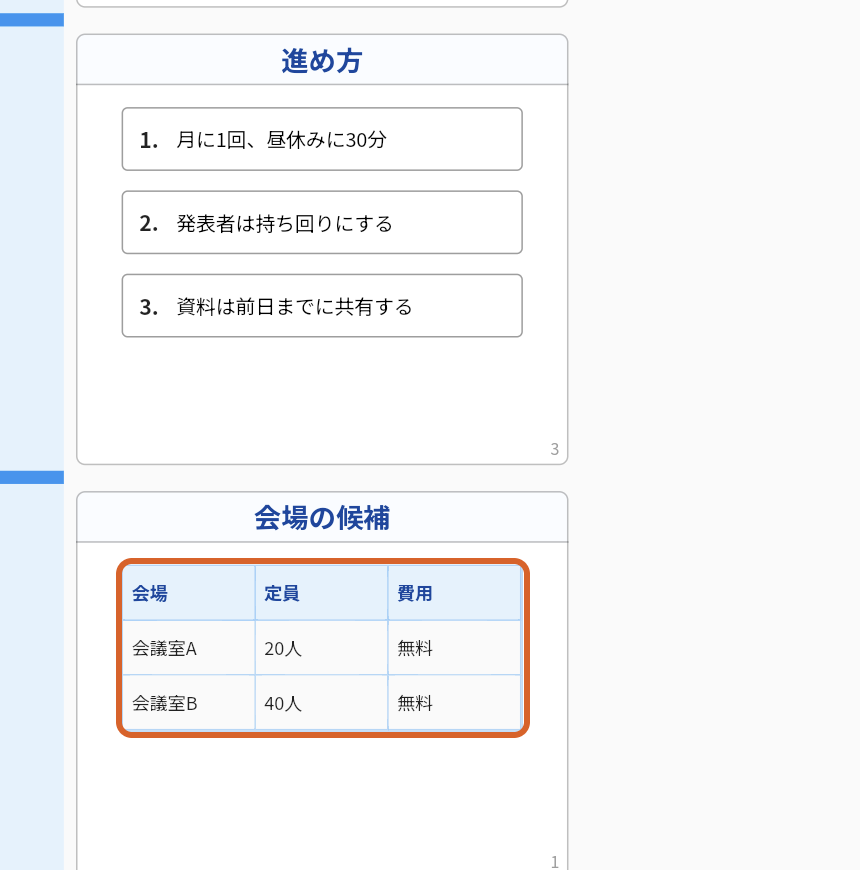Screen dimensions: 860x870
Task: Click the 40人 table cell
Action: coord(321,703)
